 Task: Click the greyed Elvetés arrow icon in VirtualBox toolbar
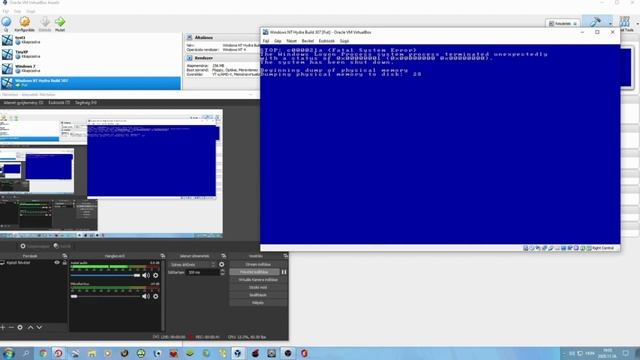pyautogui.click(x=45, y=22)
